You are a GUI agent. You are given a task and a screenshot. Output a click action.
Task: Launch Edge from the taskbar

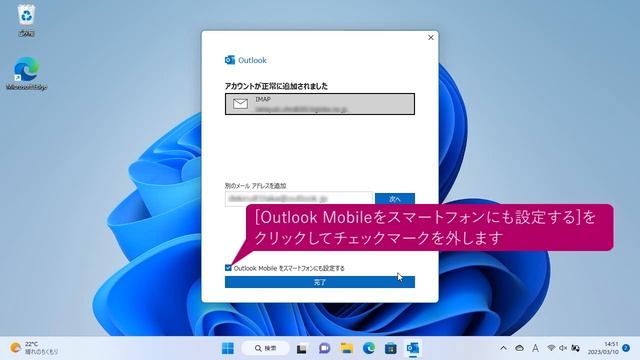(369, 348)
